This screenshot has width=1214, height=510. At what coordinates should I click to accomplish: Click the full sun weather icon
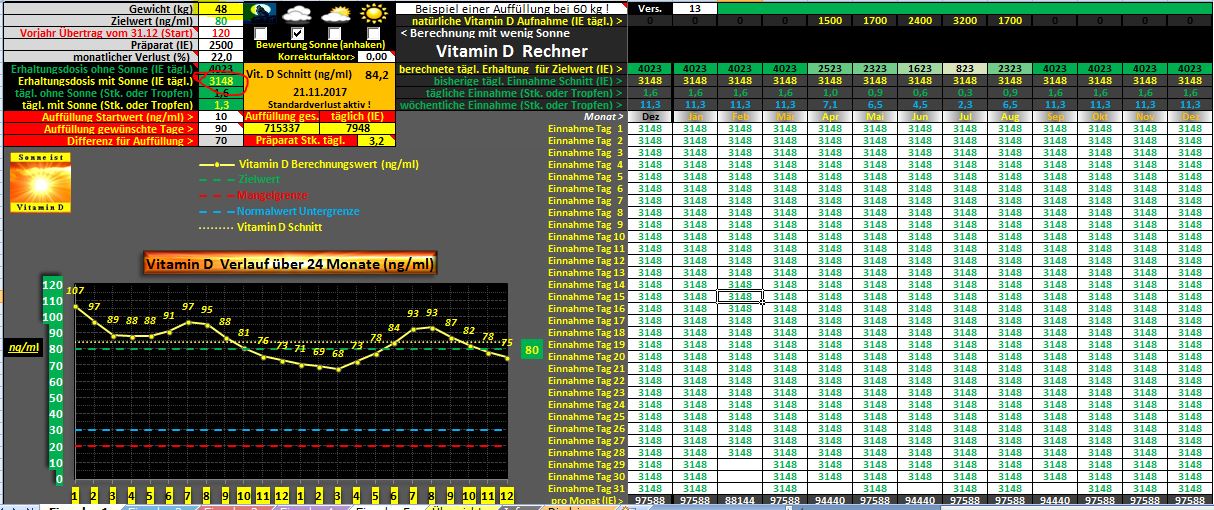point(374,14)
